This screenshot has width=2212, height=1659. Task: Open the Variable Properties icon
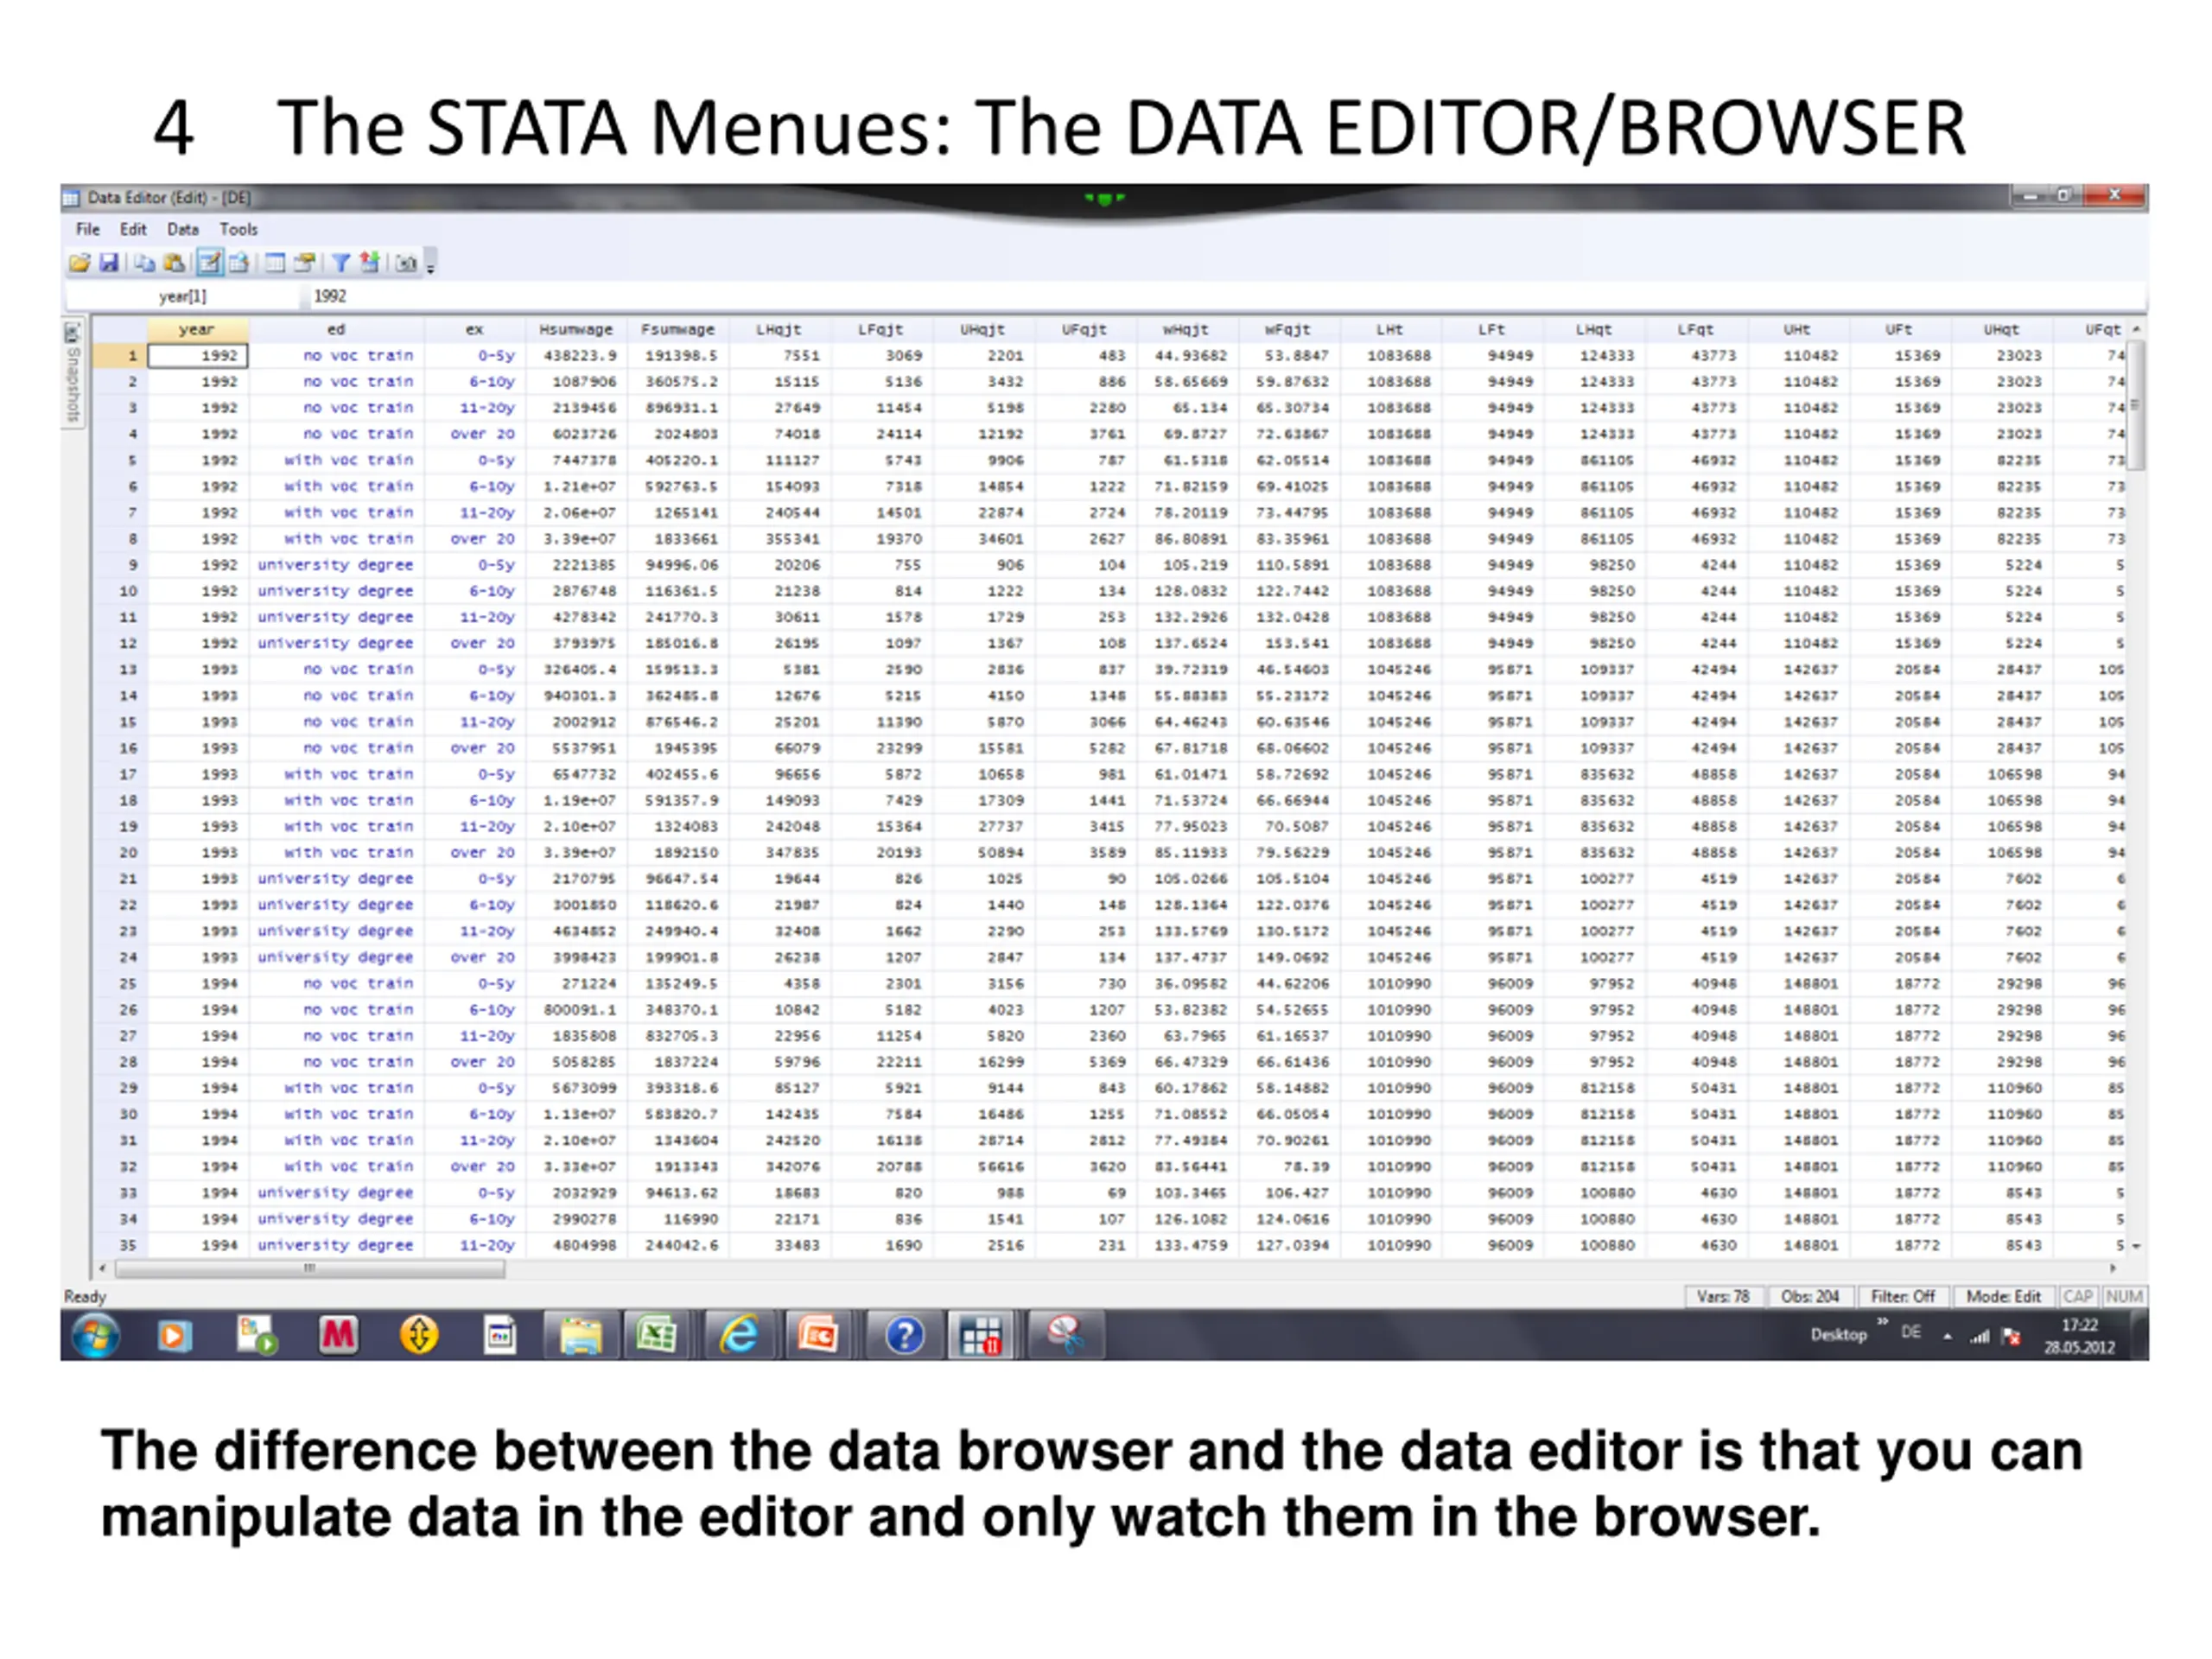(305, 263)
